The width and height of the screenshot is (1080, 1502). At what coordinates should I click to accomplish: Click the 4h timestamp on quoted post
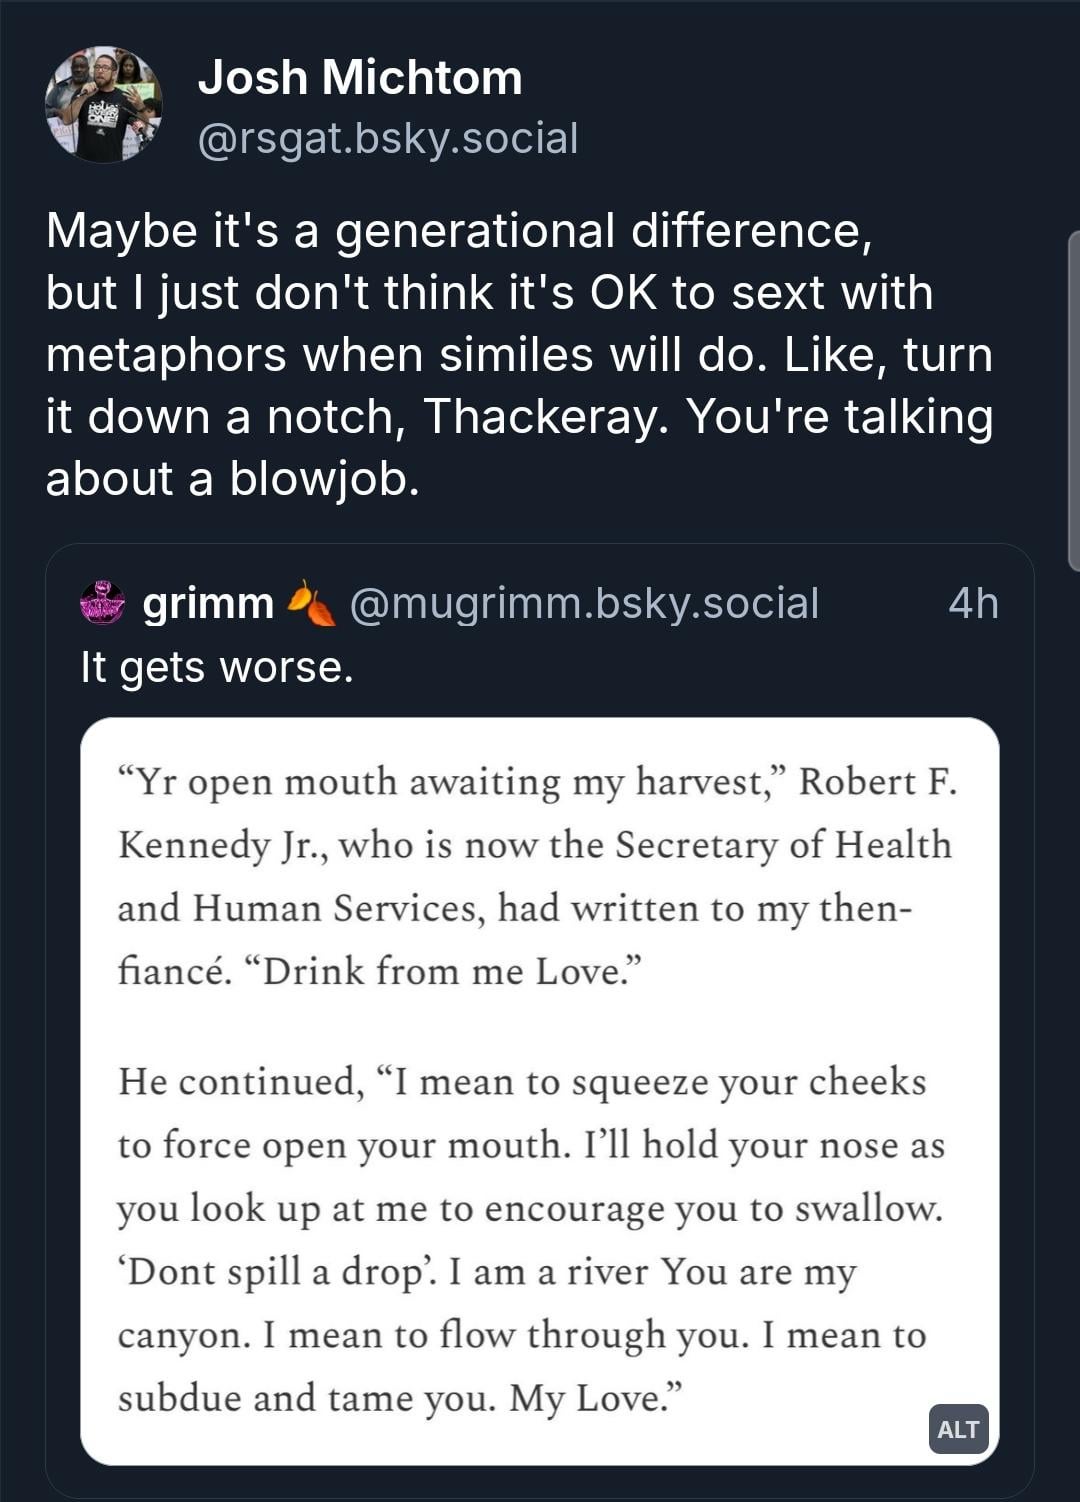pos(973,603)
